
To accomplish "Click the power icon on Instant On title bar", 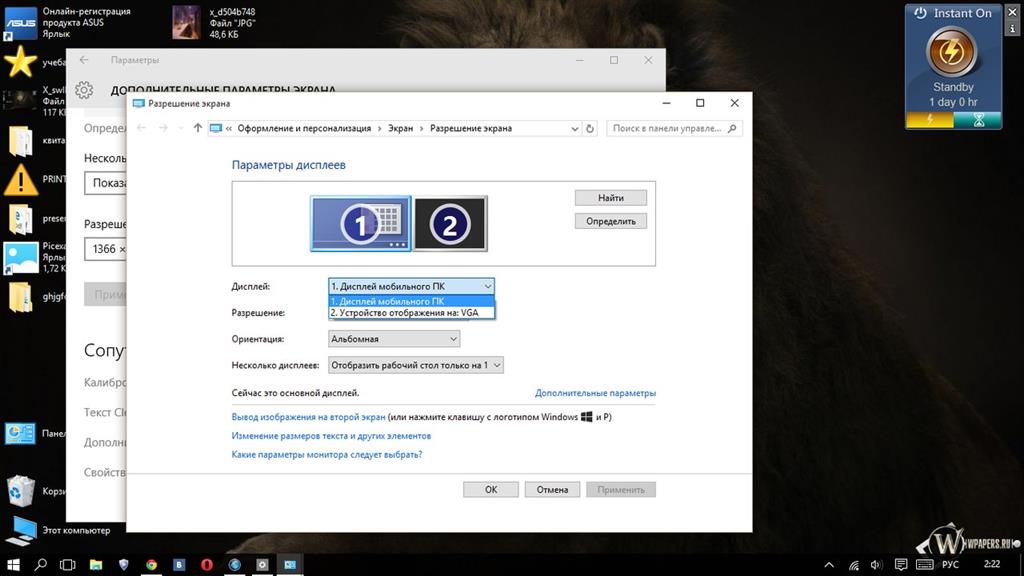I will tap(919, 12).
